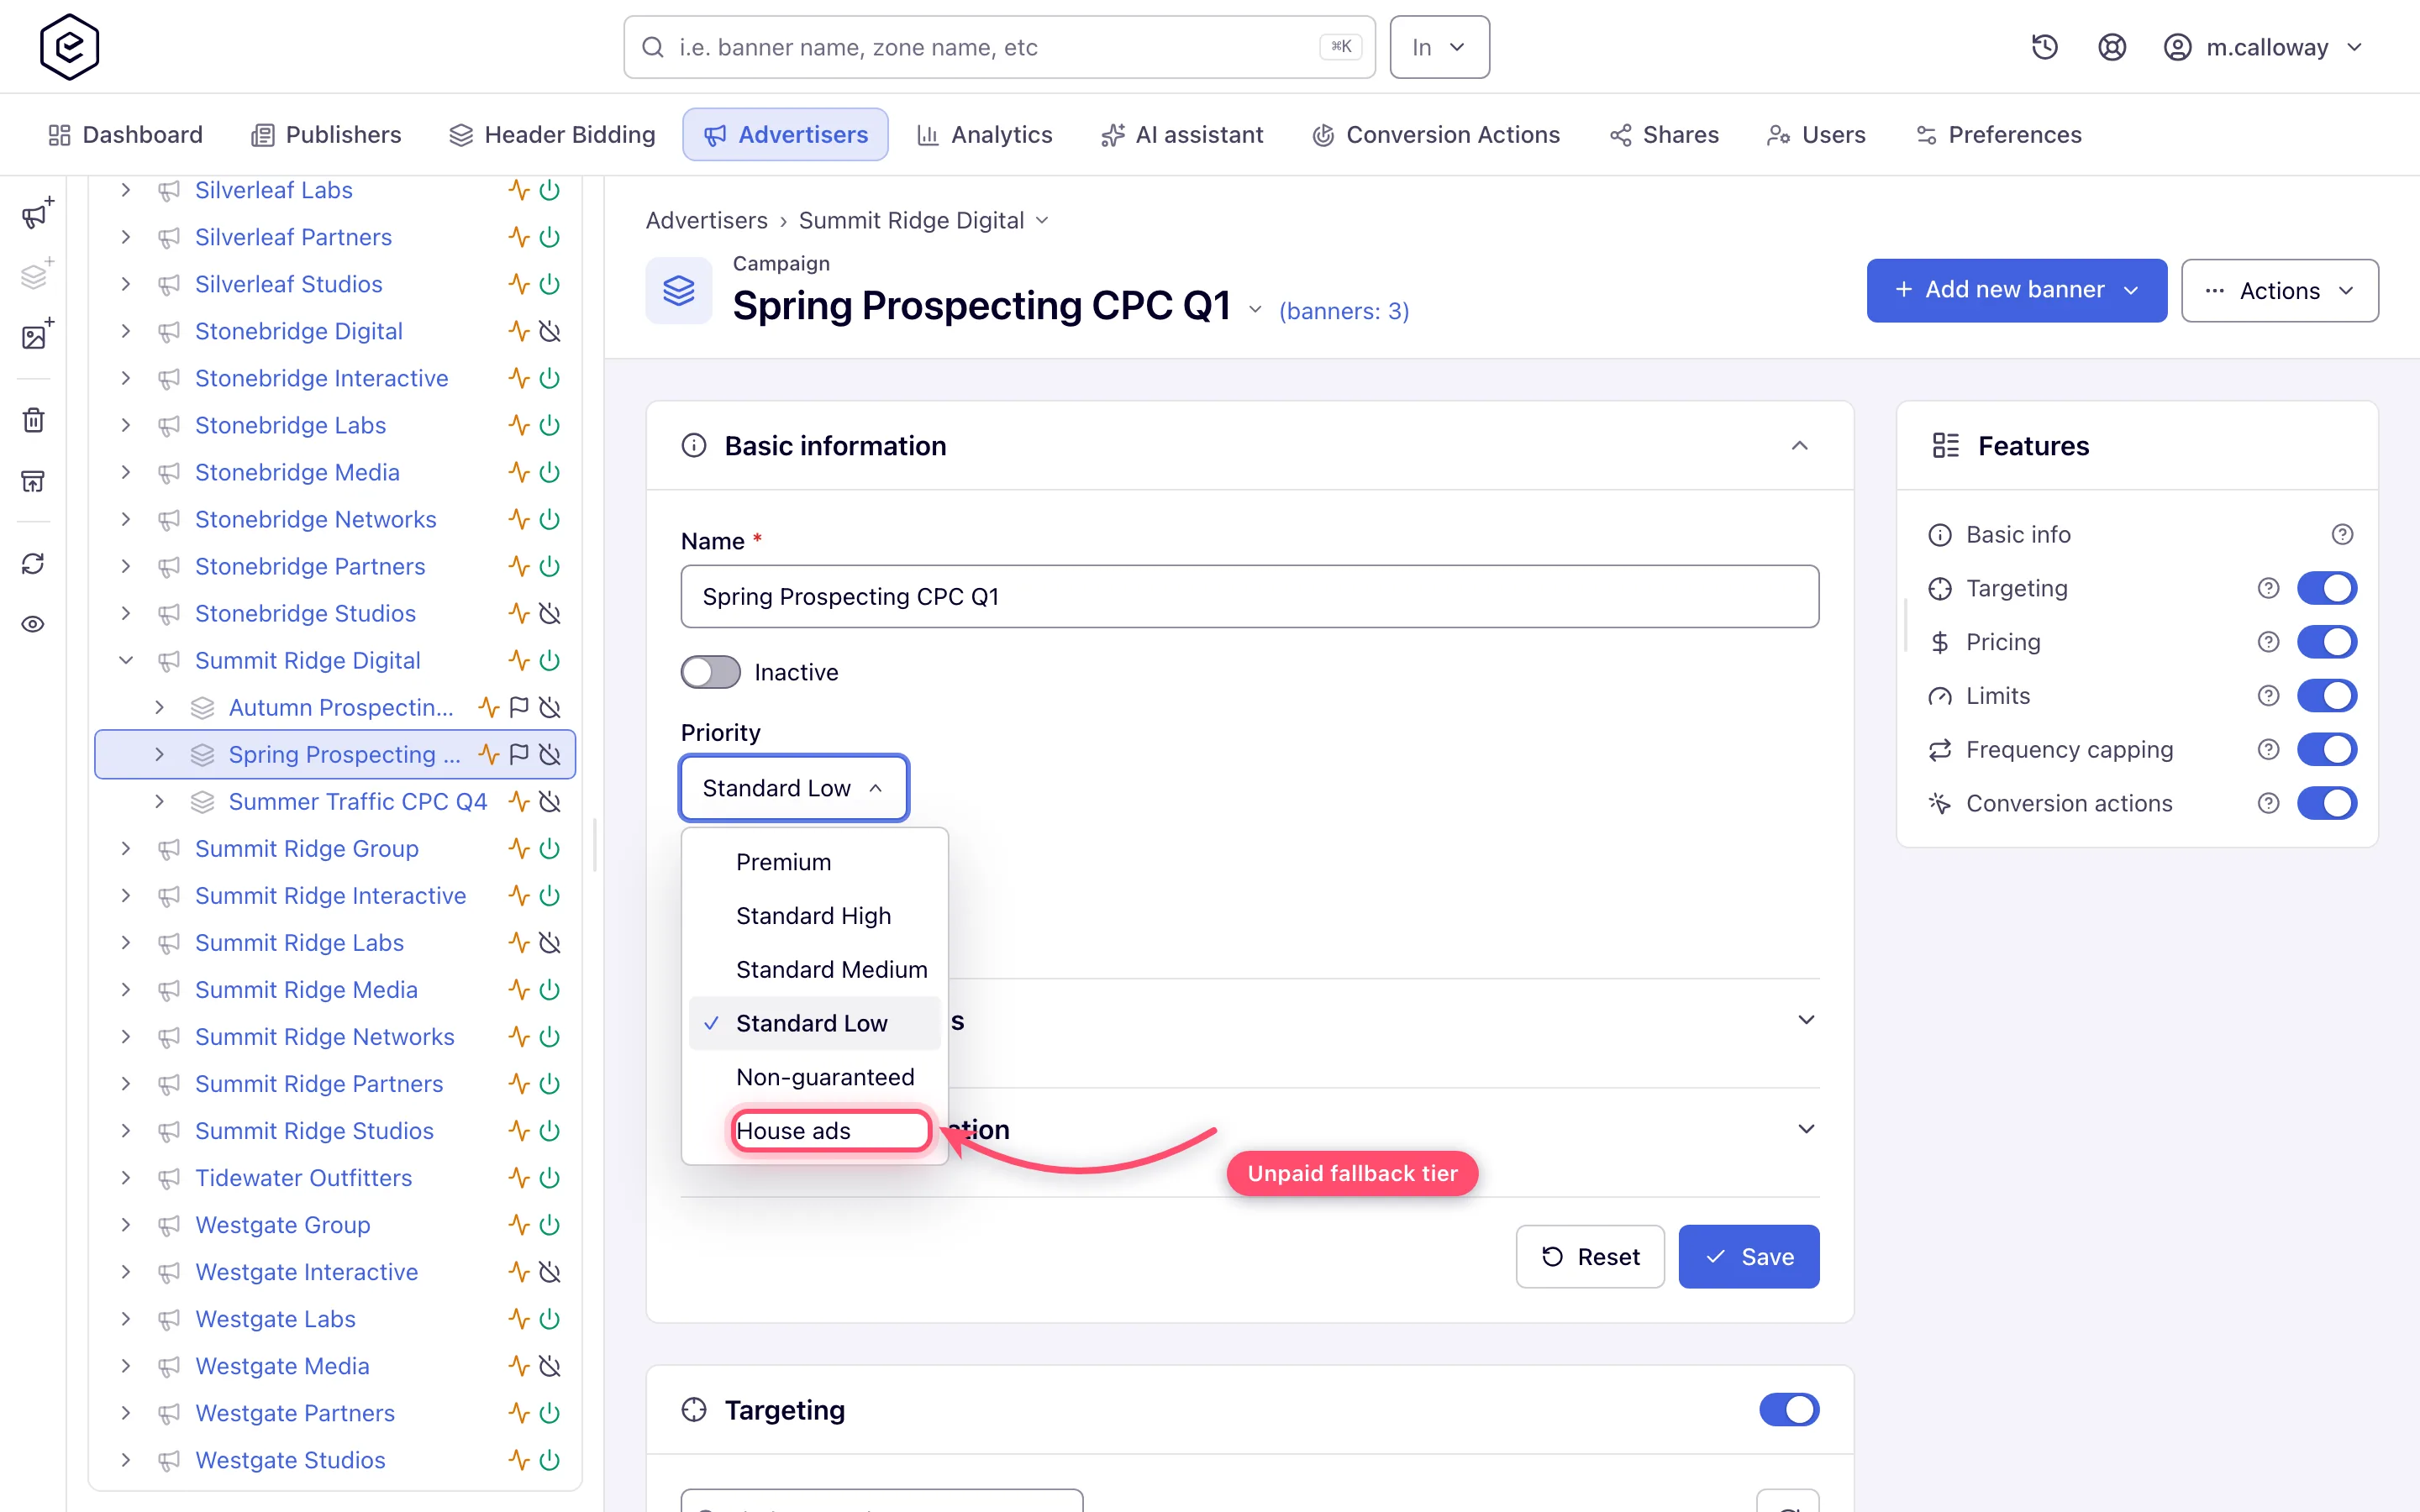
Task: Go to the Publishers navigation tab
Action: click(326, 135)
